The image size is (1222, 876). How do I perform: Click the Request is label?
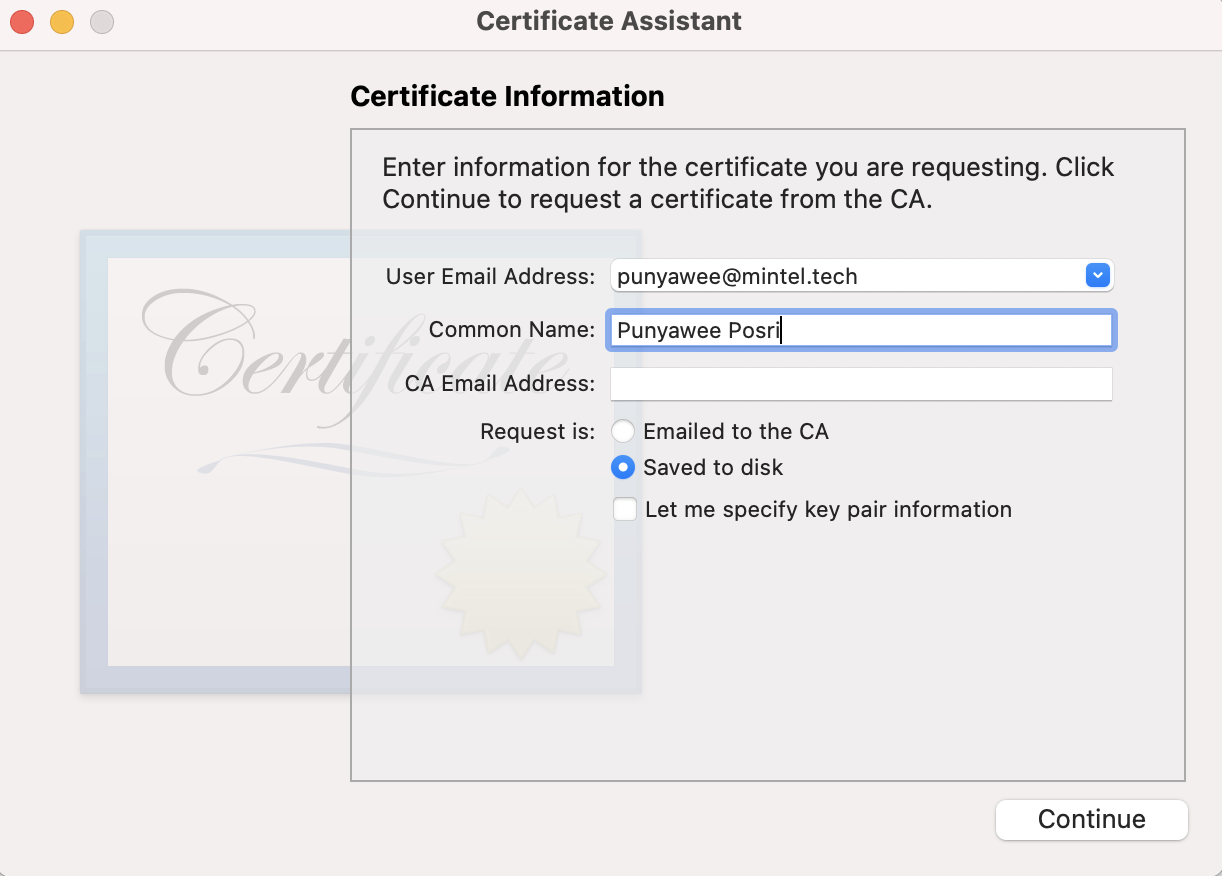pyautogui.click(x=538, y=432)
